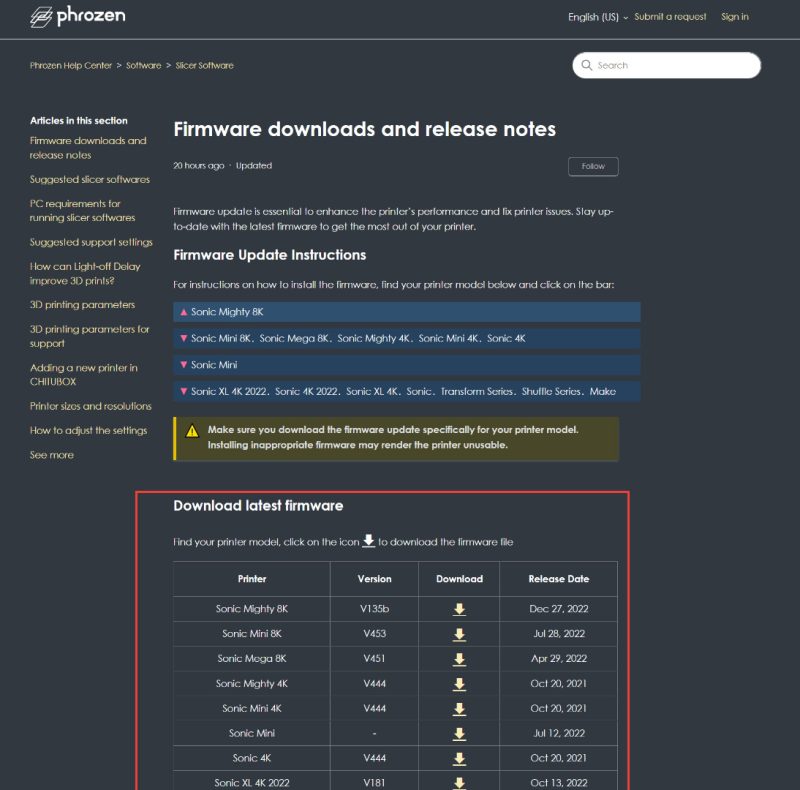
Task: Expand the single Sonic Mini instructions bar
Action: (x=407, y=365)
